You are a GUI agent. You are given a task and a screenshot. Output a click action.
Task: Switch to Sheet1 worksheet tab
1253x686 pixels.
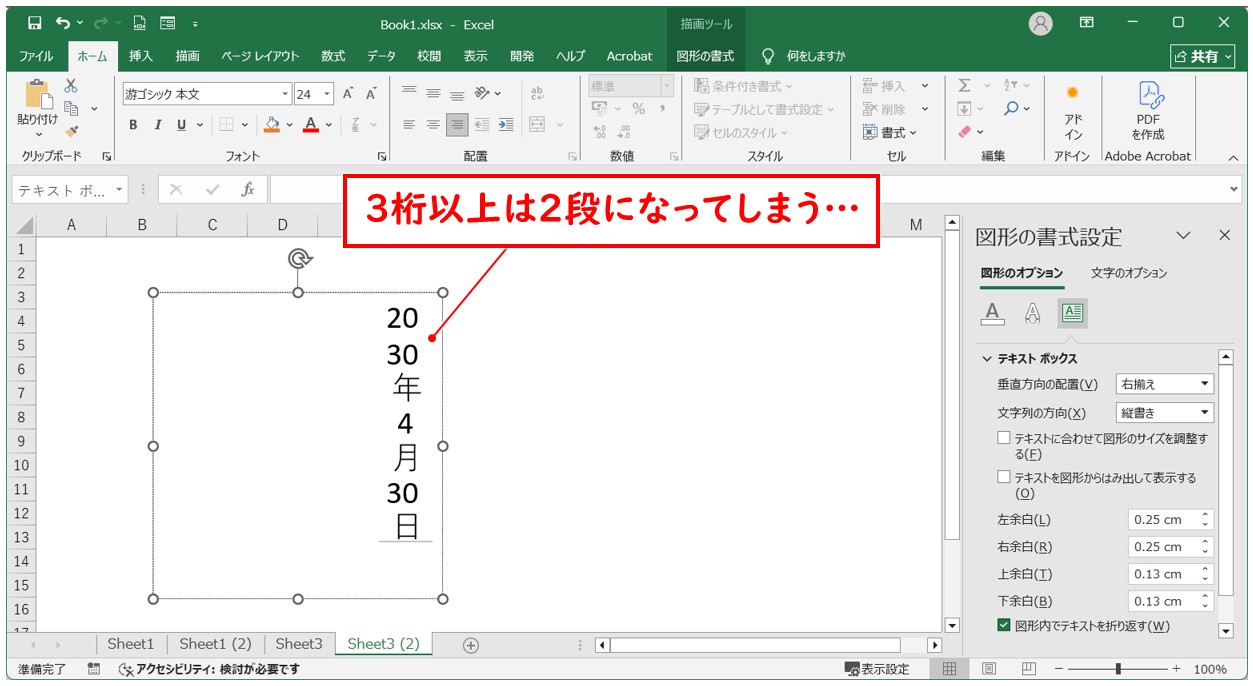tap(131, 644)
